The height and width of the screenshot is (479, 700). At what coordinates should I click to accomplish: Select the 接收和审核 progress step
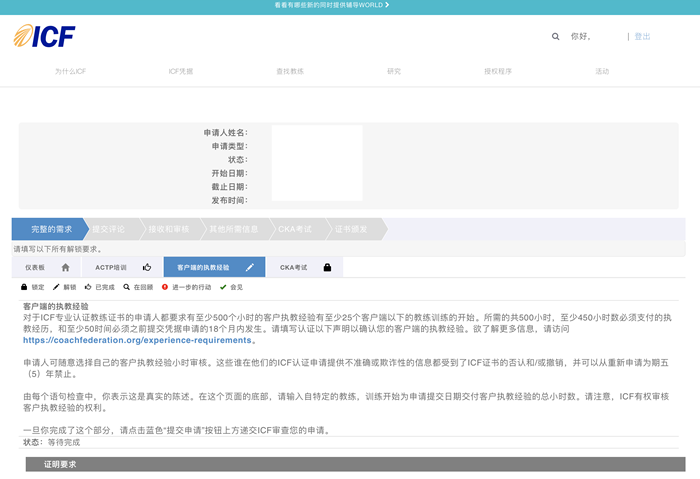pos(168,229)
